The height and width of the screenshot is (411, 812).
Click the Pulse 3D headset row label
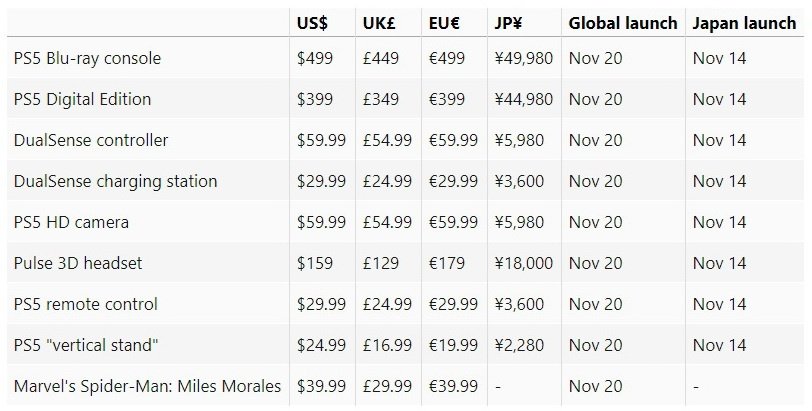coord(78,263)
